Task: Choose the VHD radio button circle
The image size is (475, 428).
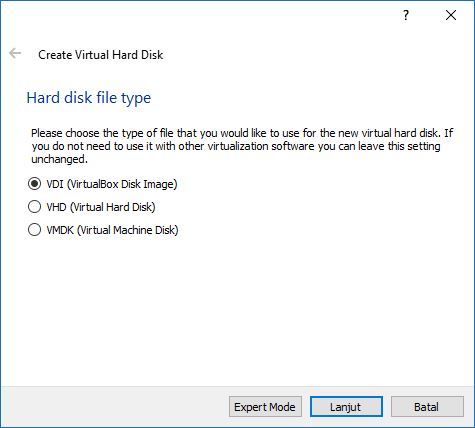Action: pyautogui.click(x=35, y=207)
